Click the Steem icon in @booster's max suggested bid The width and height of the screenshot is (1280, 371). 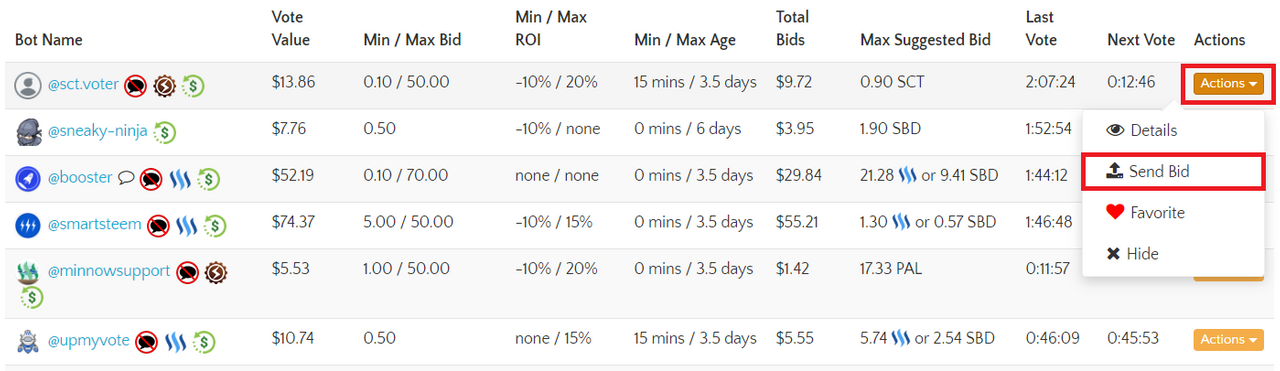908,176
